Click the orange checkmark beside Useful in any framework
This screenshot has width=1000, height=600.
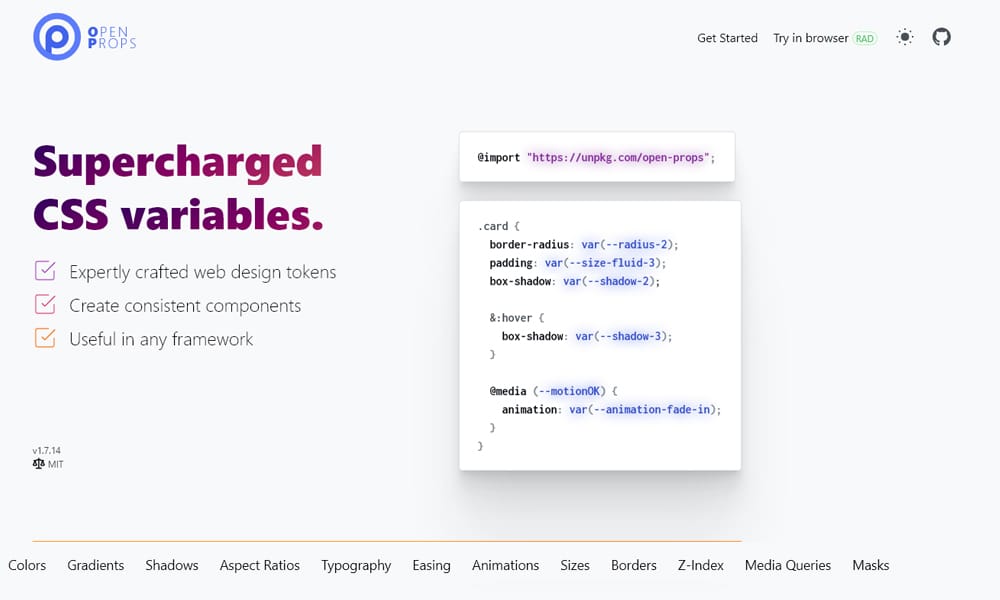click(x=45, y=338)
